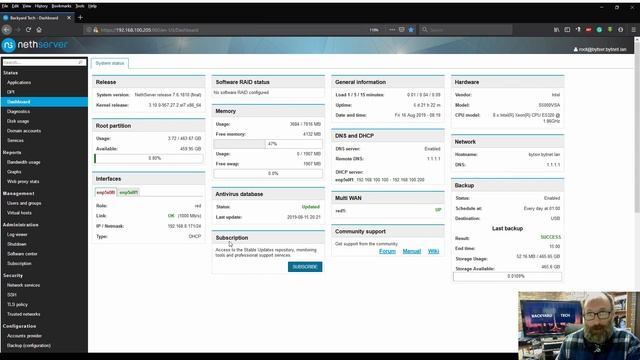
Task: Open Software center in the sidebar
Action: pos(22,254)
